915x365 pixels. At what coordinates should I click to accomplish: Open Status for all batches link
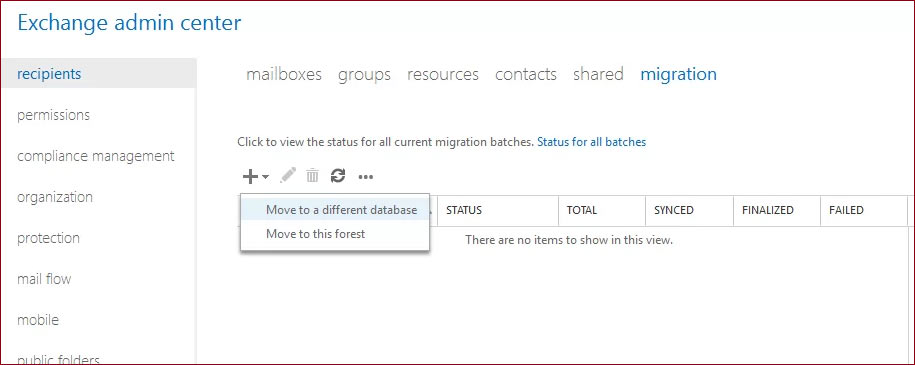592,142
